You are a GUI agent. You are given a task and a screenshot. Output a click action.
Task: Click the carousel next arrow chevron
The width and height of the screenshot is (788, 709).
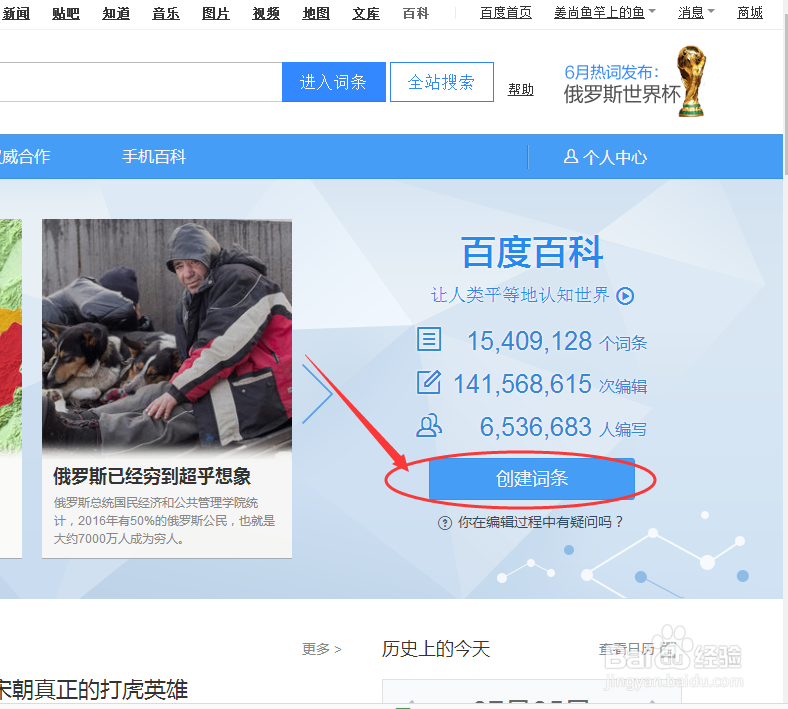coord(317,393)
